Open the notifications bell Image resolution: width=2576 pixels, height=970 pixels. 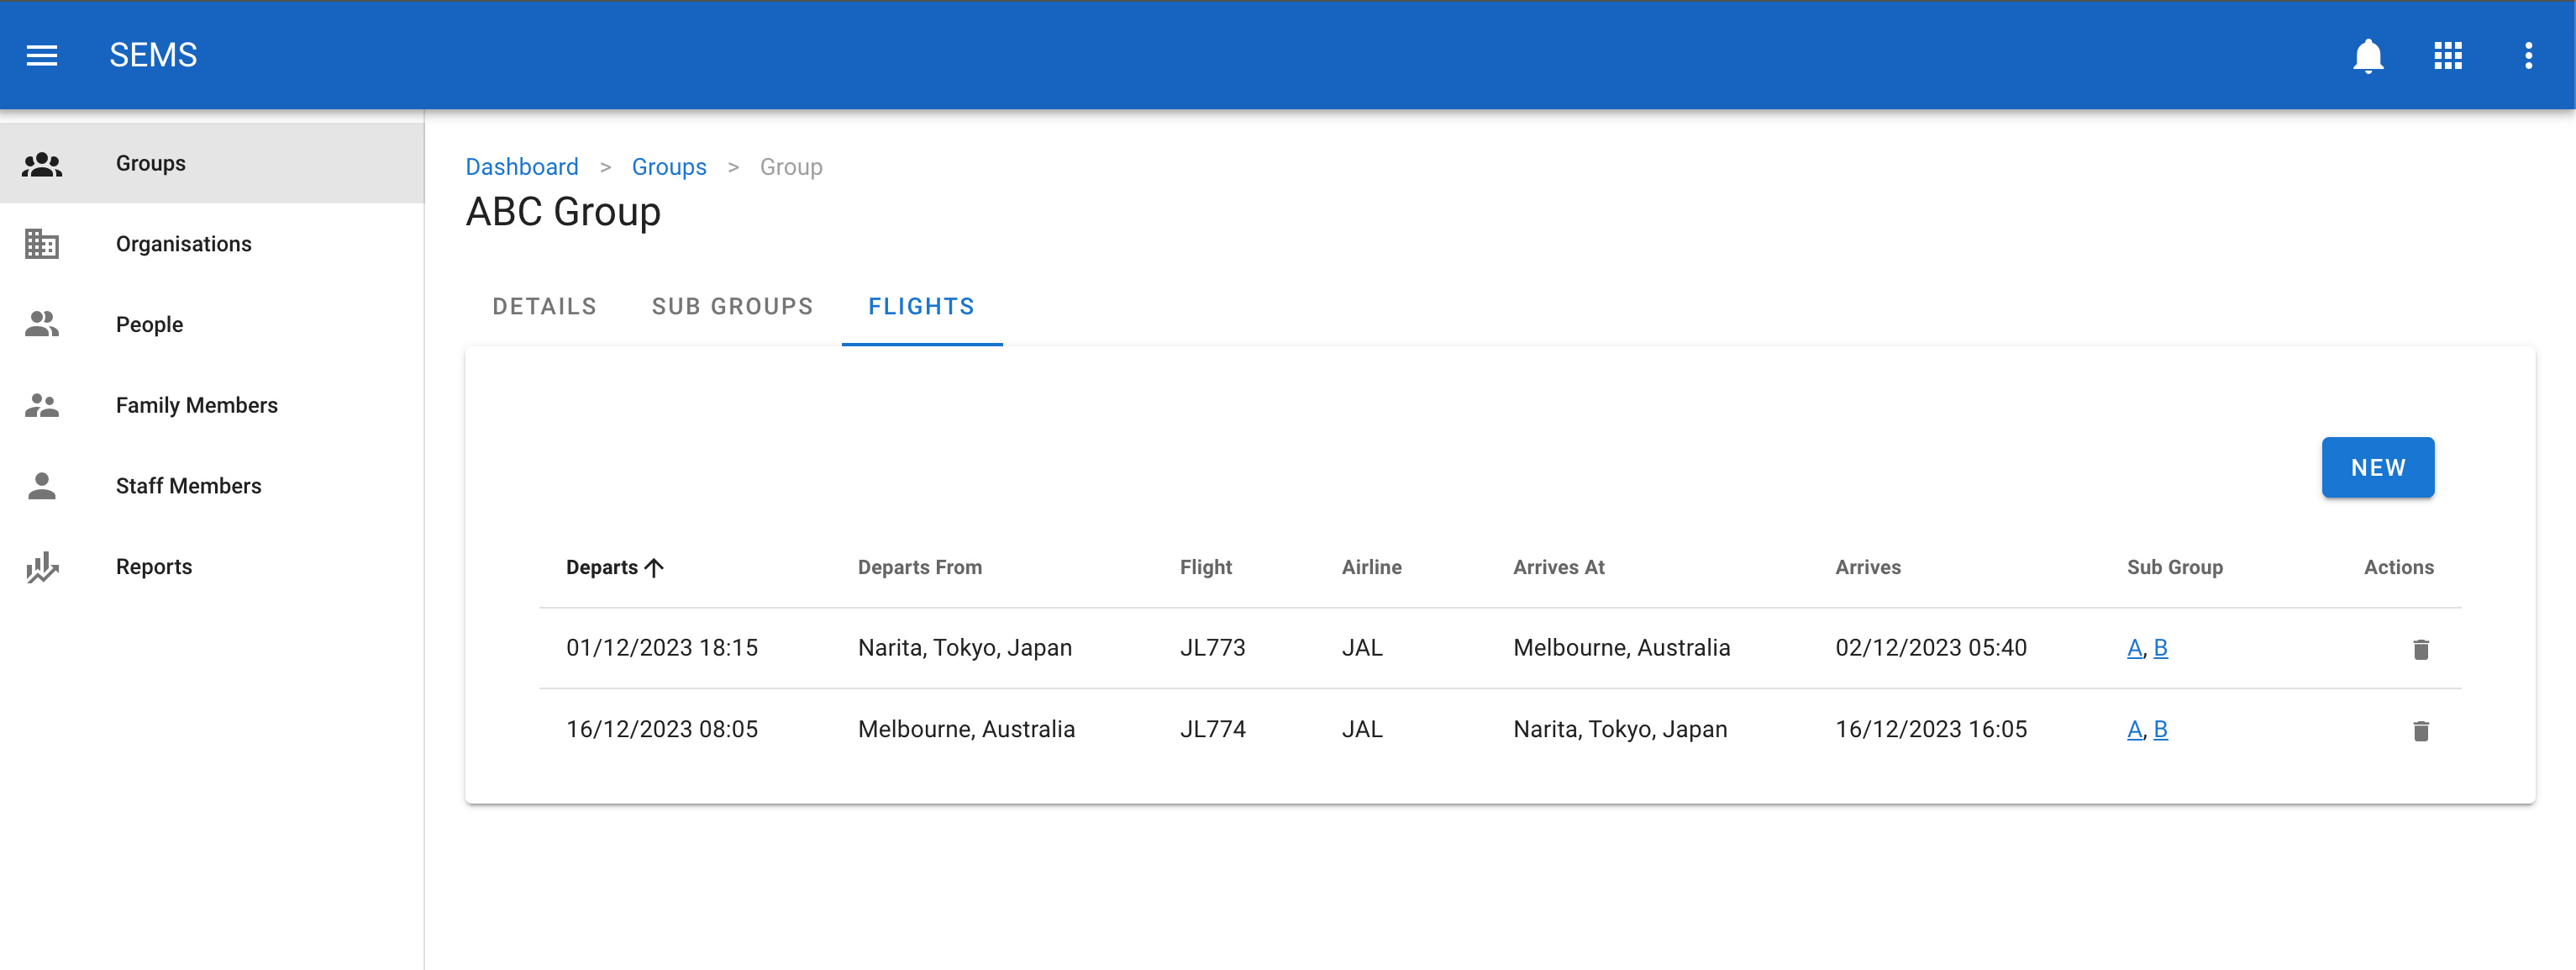(x=2367, y=55)
